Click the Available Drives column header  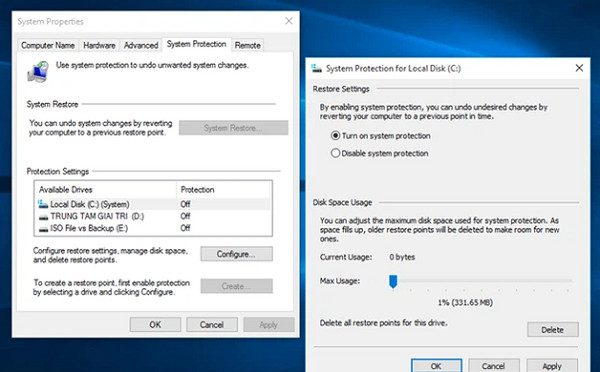(106, 189)
